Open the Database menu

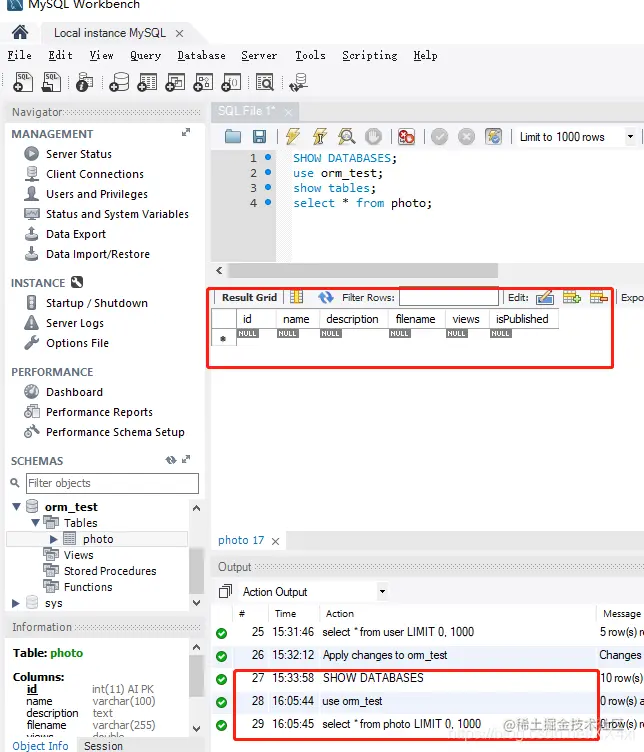201,55
